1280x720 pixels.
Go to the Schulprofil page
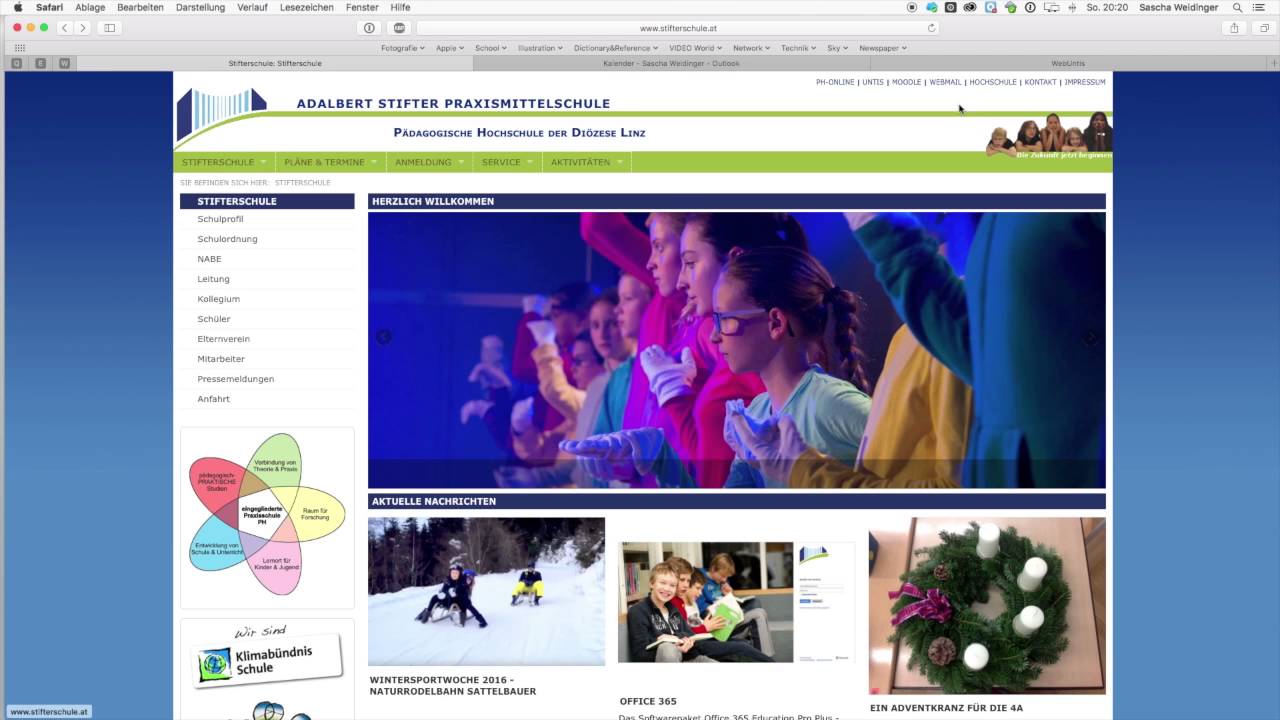tap(220, 219)
